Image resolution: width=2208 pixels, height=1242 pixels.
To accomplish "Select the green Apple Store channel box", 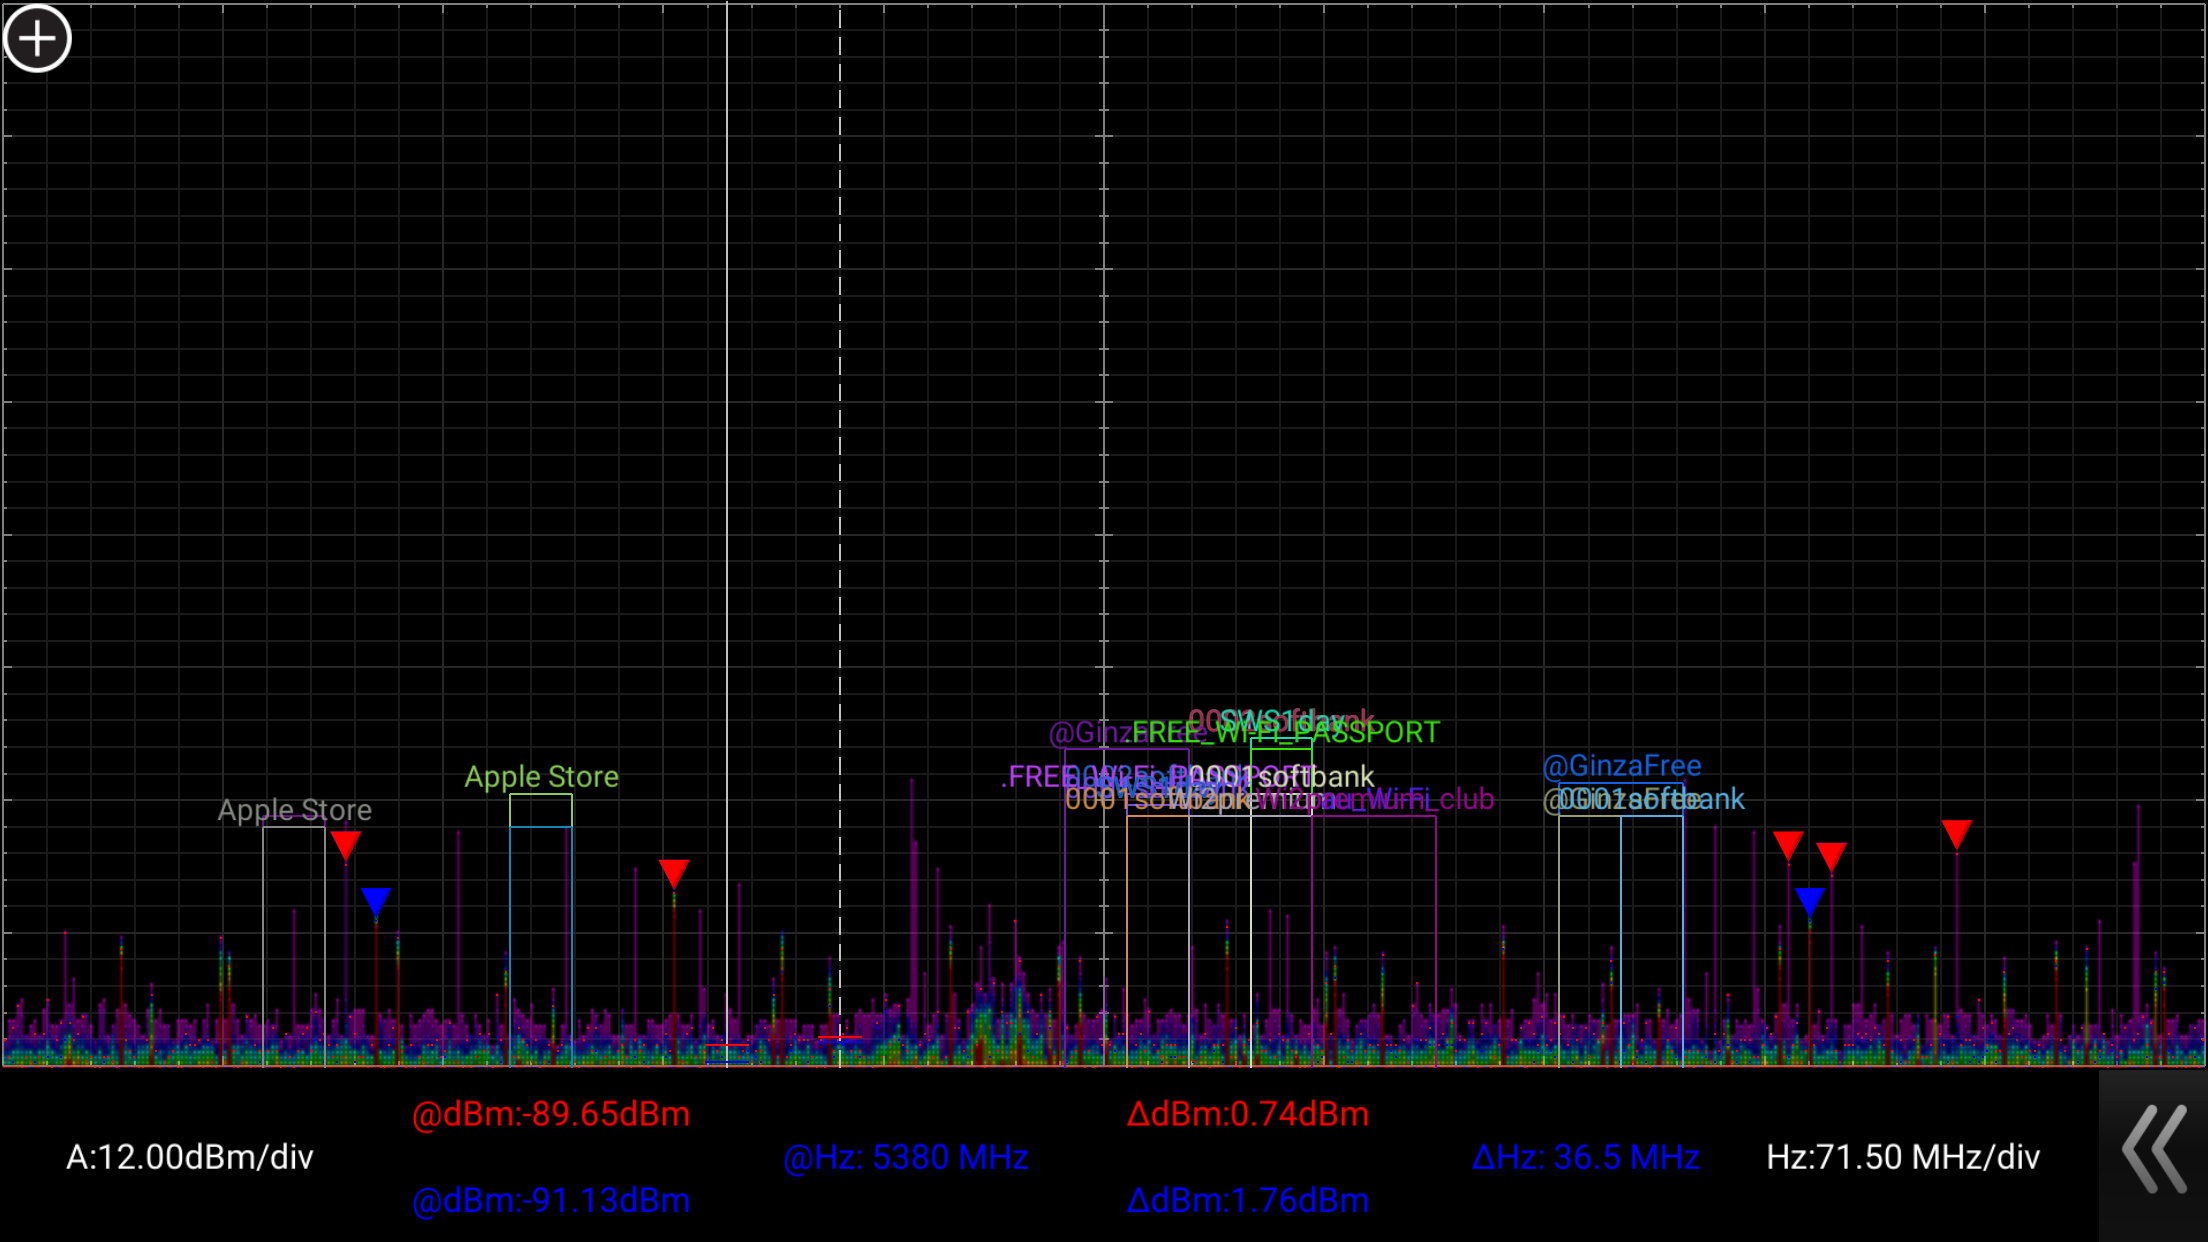I will 541,930.
